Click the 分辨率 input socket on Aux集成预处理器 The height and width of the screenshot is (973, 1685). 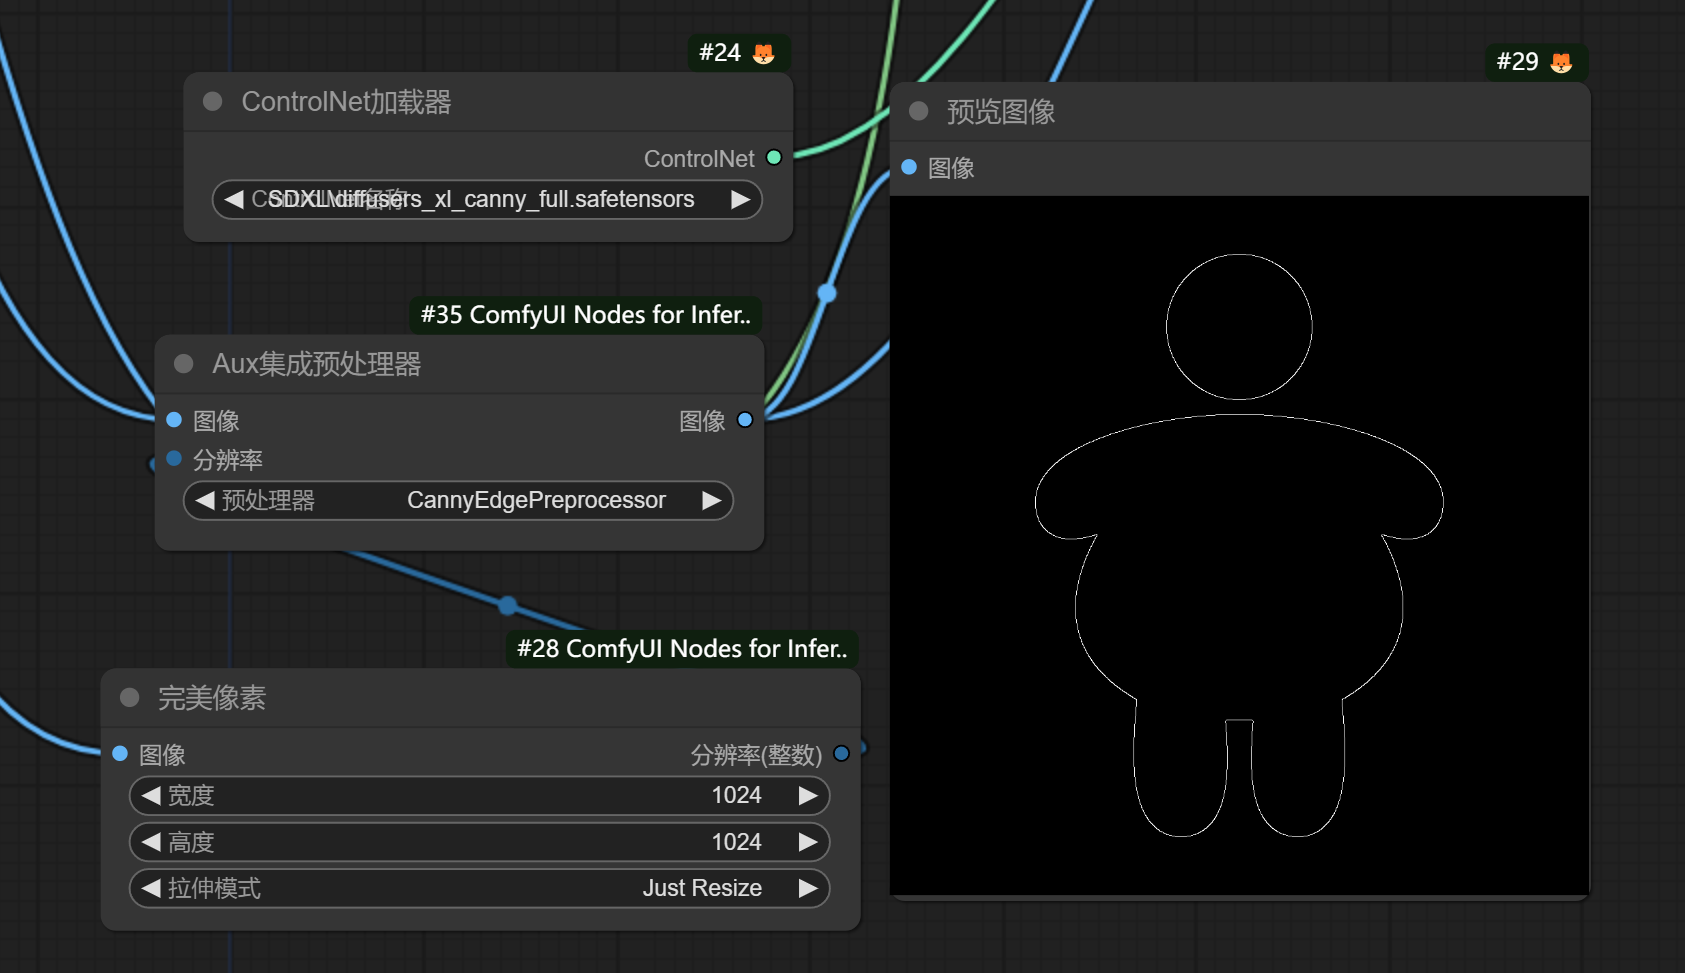point(174,458)
